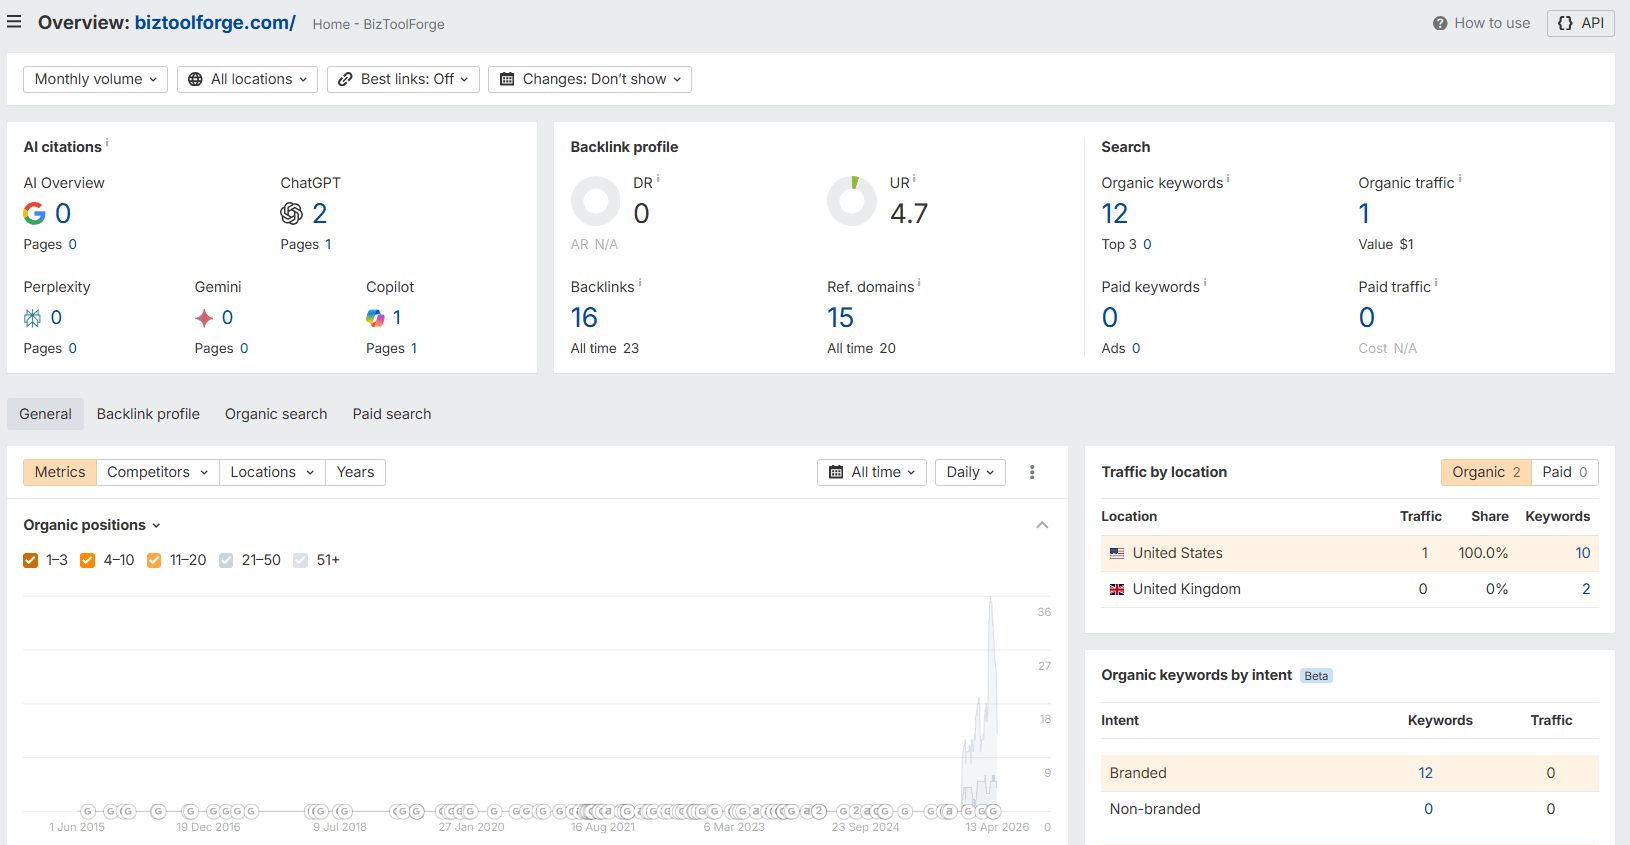Open the hamburger navigation menu
The image size is (1630, 845).
14,22
